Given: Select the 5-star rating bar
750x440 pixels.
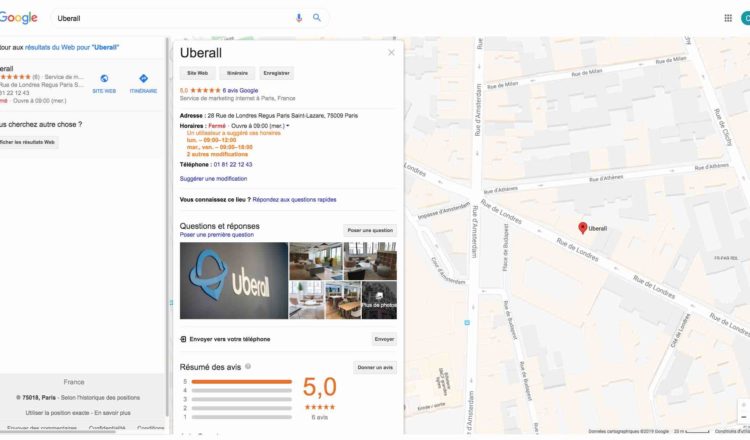Looking at the screenshot, I should coord(242,382).
